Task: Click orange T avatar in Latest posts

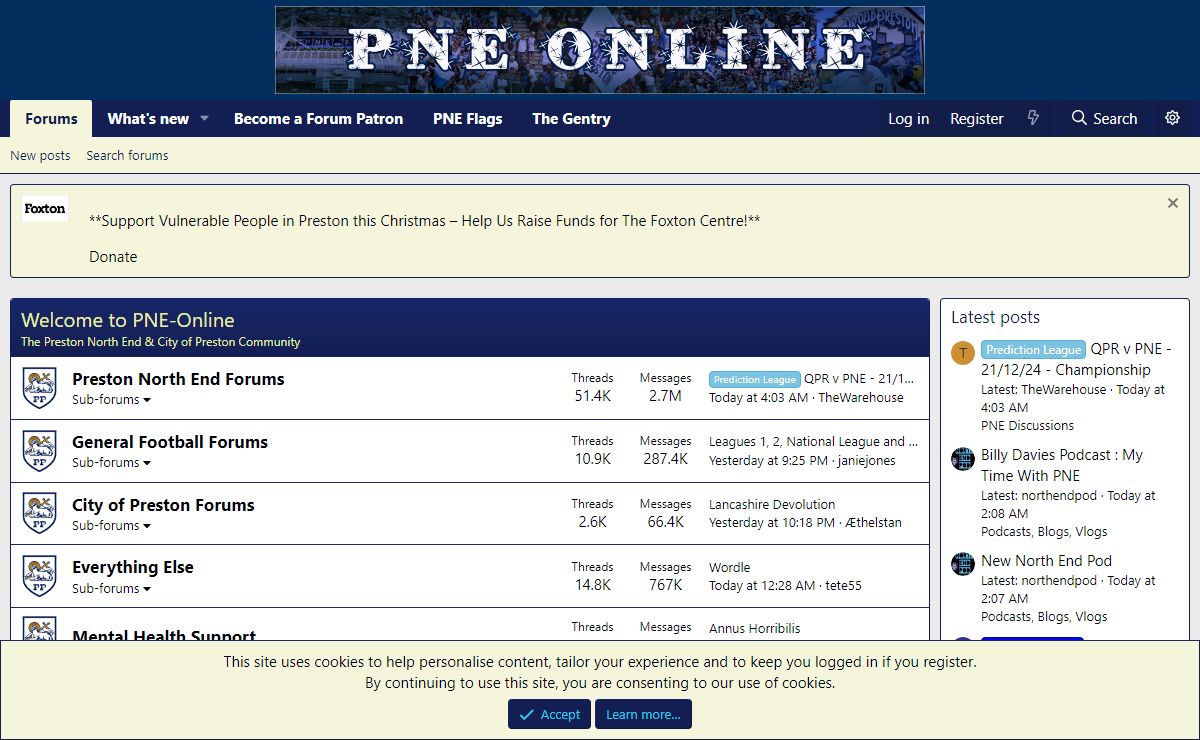Action: click(x=963, y=352)
